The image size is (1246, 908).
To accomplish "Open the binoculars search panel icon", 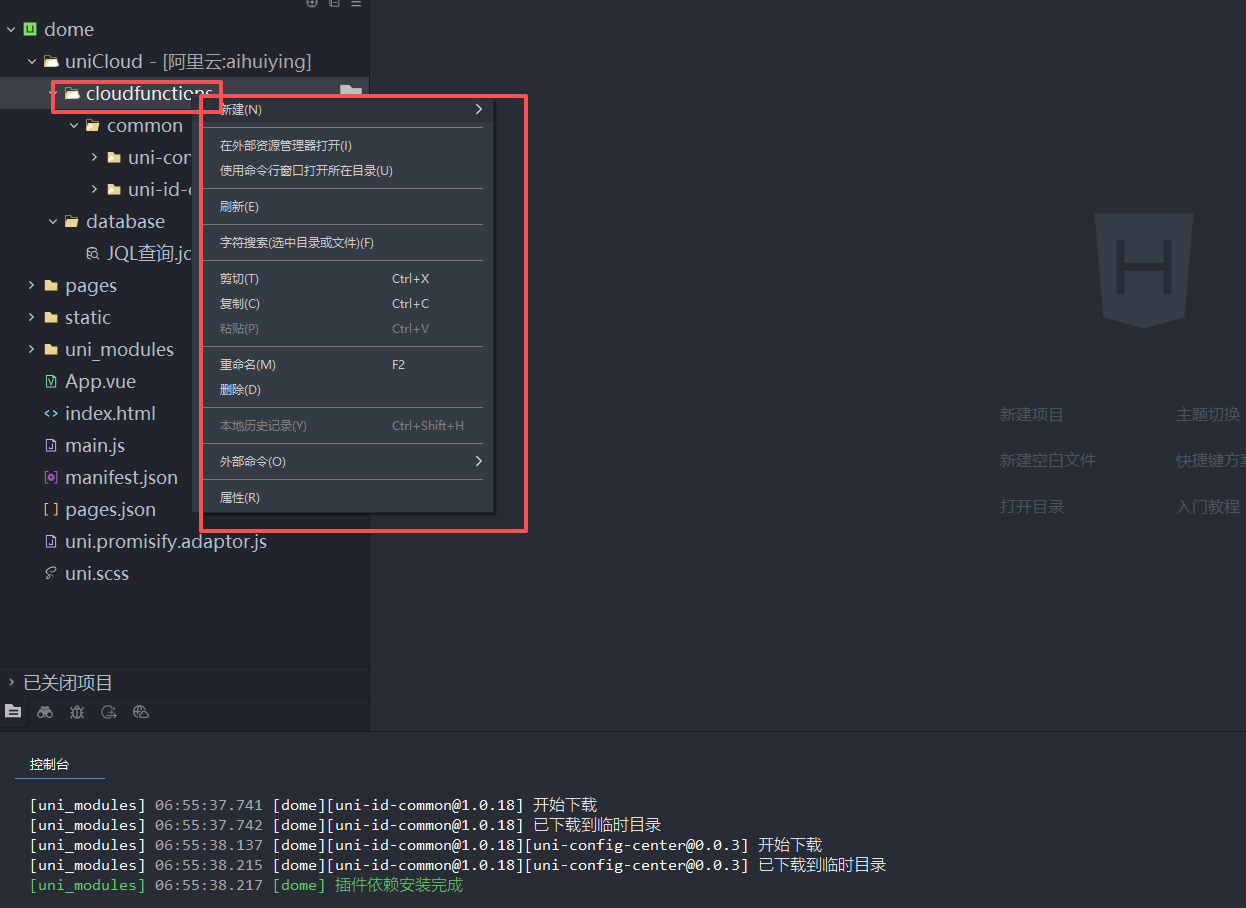I will [x=45, y=712].
